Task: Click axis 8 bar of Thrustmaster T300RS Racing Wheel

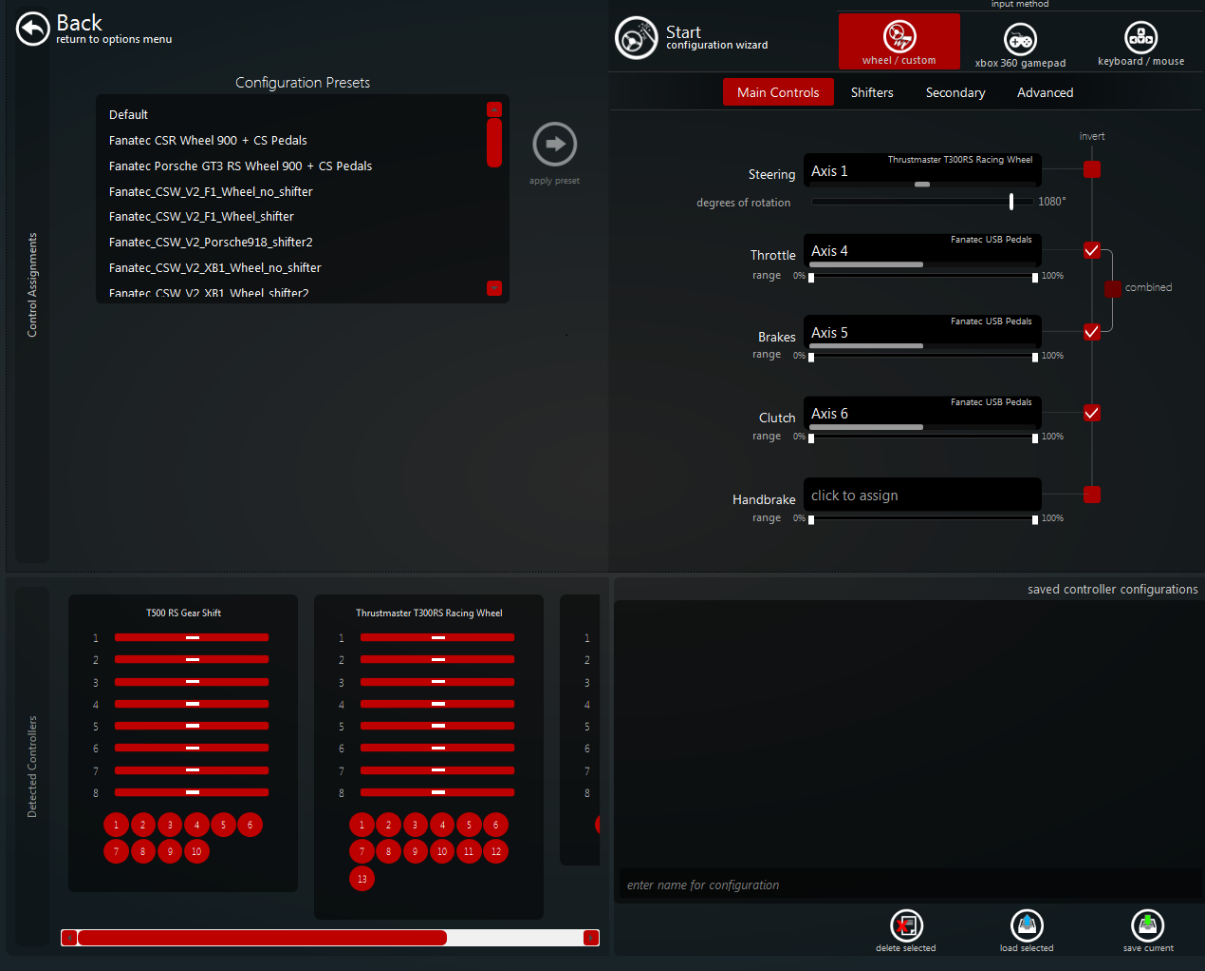Action: click(437, 792)
